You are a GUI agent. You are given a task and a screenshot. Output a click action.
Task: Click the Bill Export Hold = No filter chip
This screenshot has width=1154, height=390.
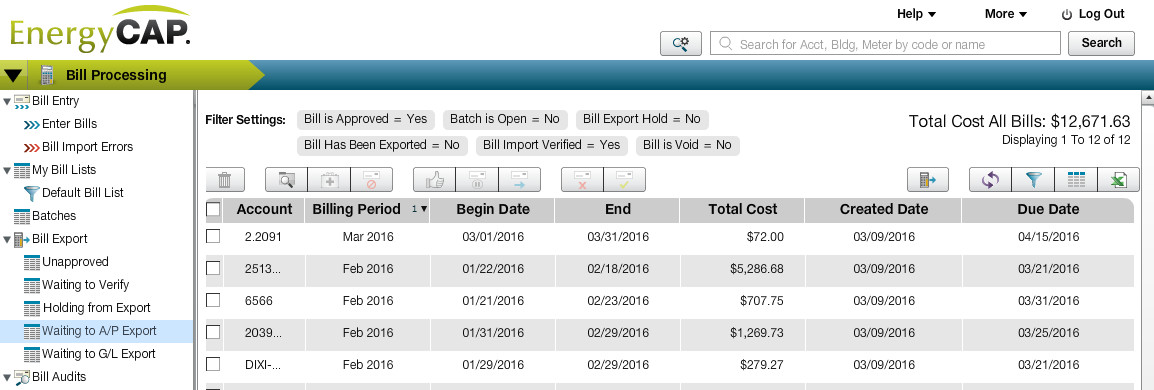pyautogui.click(x=642, y=119)
